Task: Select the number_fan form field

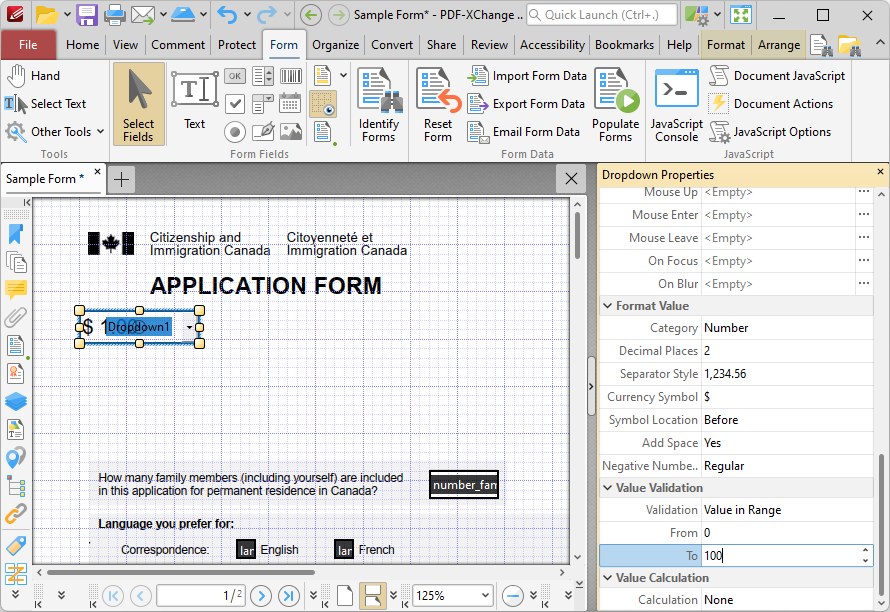Action: click(464, 485)
